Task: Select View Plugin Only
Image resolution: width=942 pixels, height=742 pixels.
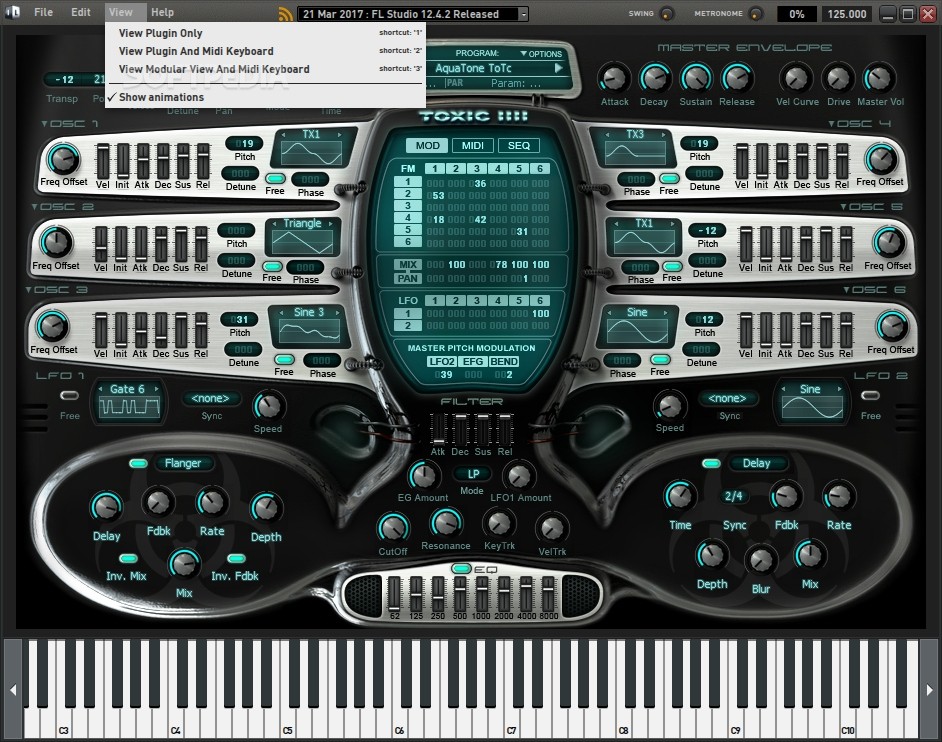Action: [265, 33]
